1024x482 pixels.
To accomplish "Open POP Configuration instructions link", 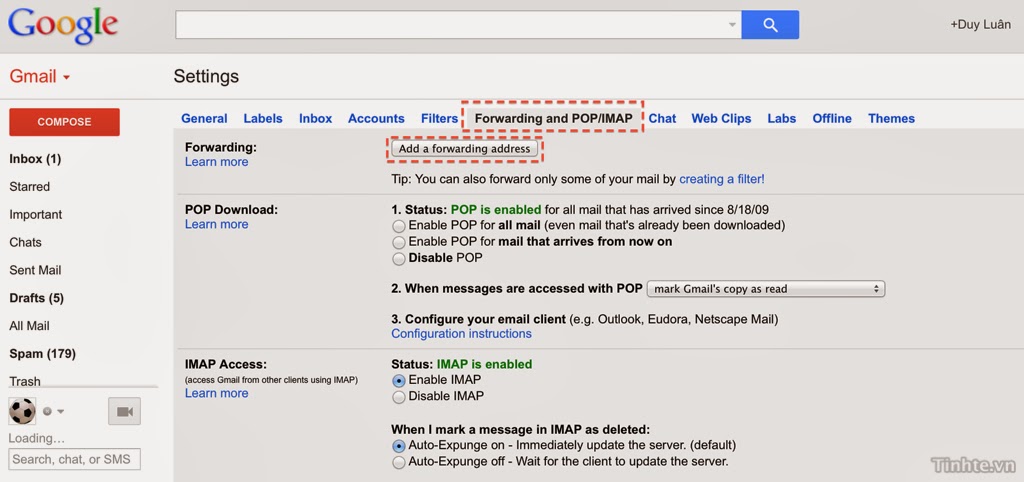I will point(461,334).
